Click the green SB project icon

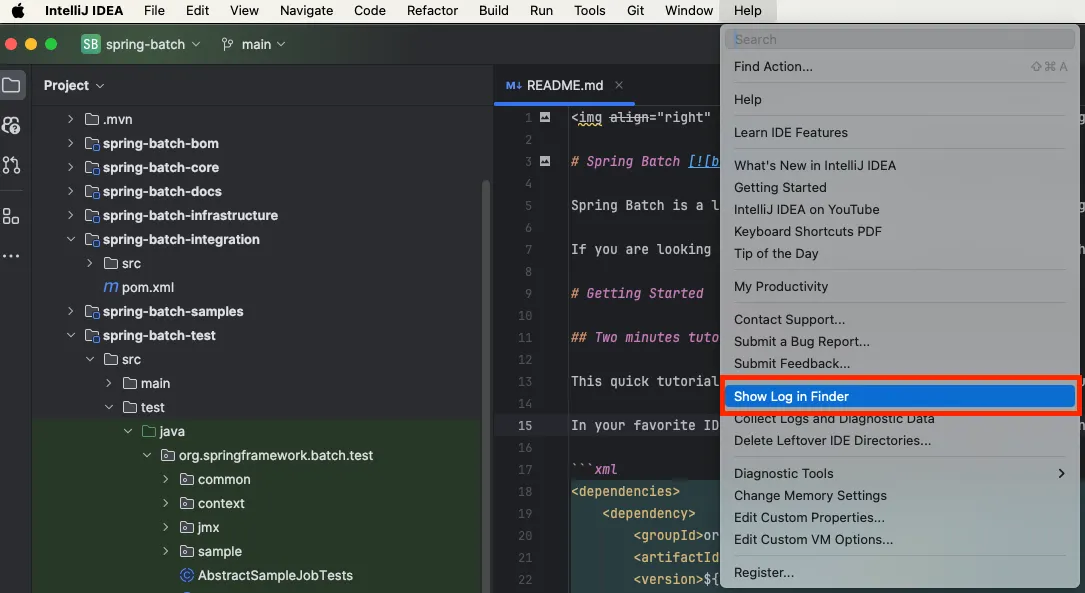(x=91, y=44)
